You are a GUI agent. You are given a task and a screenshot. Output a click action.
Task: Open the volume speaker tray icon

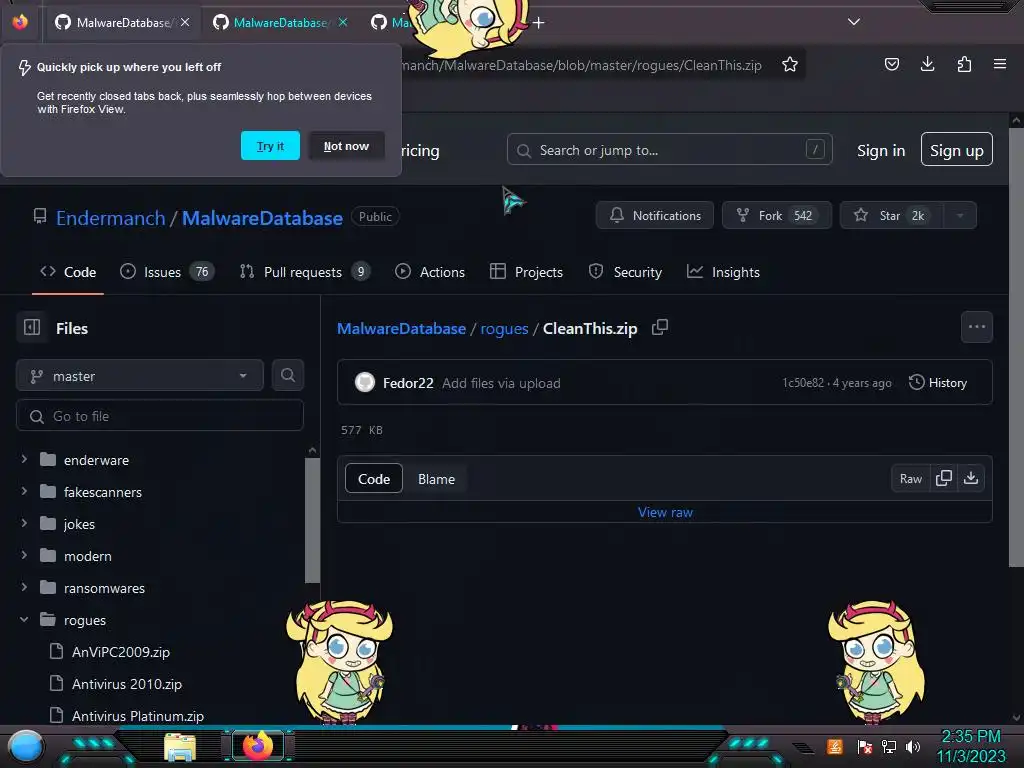[912, 746]
